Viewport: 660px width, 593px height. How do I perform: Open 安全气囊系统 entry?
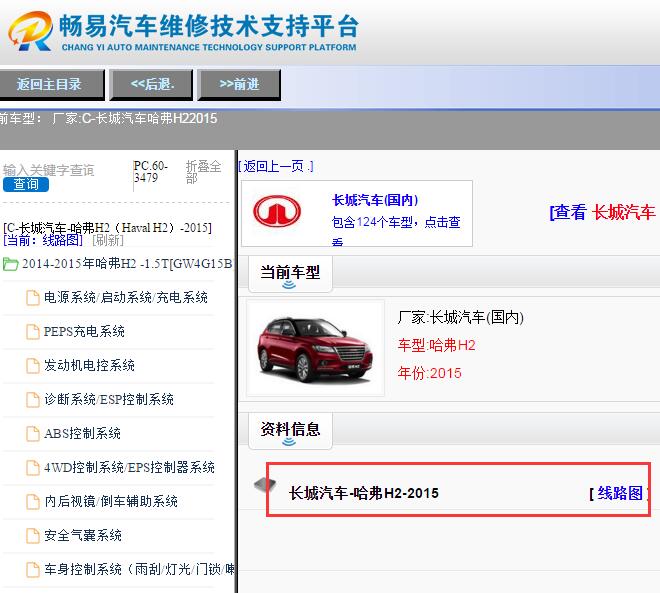tap(83, 536)
